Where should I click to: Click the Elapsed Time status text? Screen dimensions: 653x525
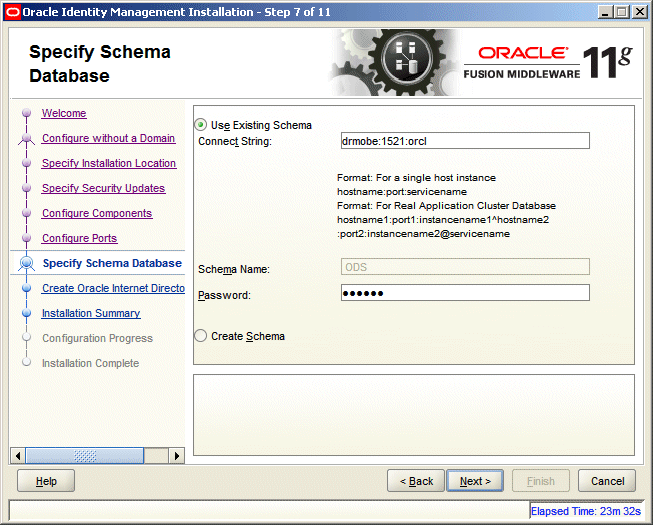tap(586, 511)
